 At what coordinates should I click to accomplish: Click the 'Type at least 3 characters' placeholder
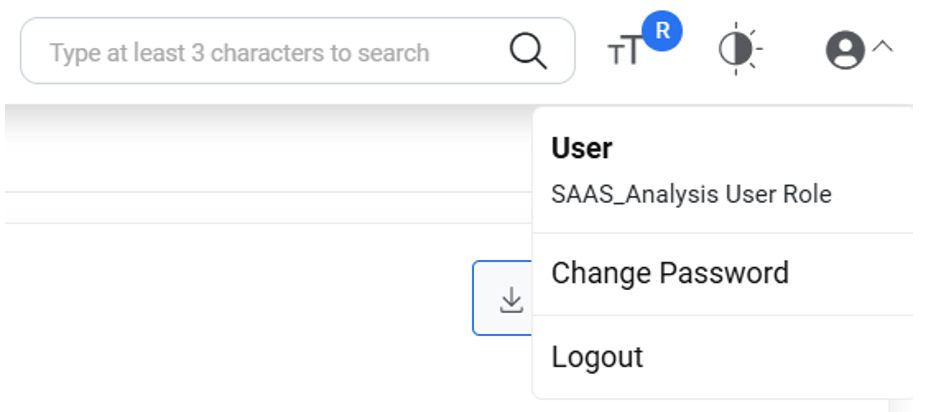click(240, 52)
